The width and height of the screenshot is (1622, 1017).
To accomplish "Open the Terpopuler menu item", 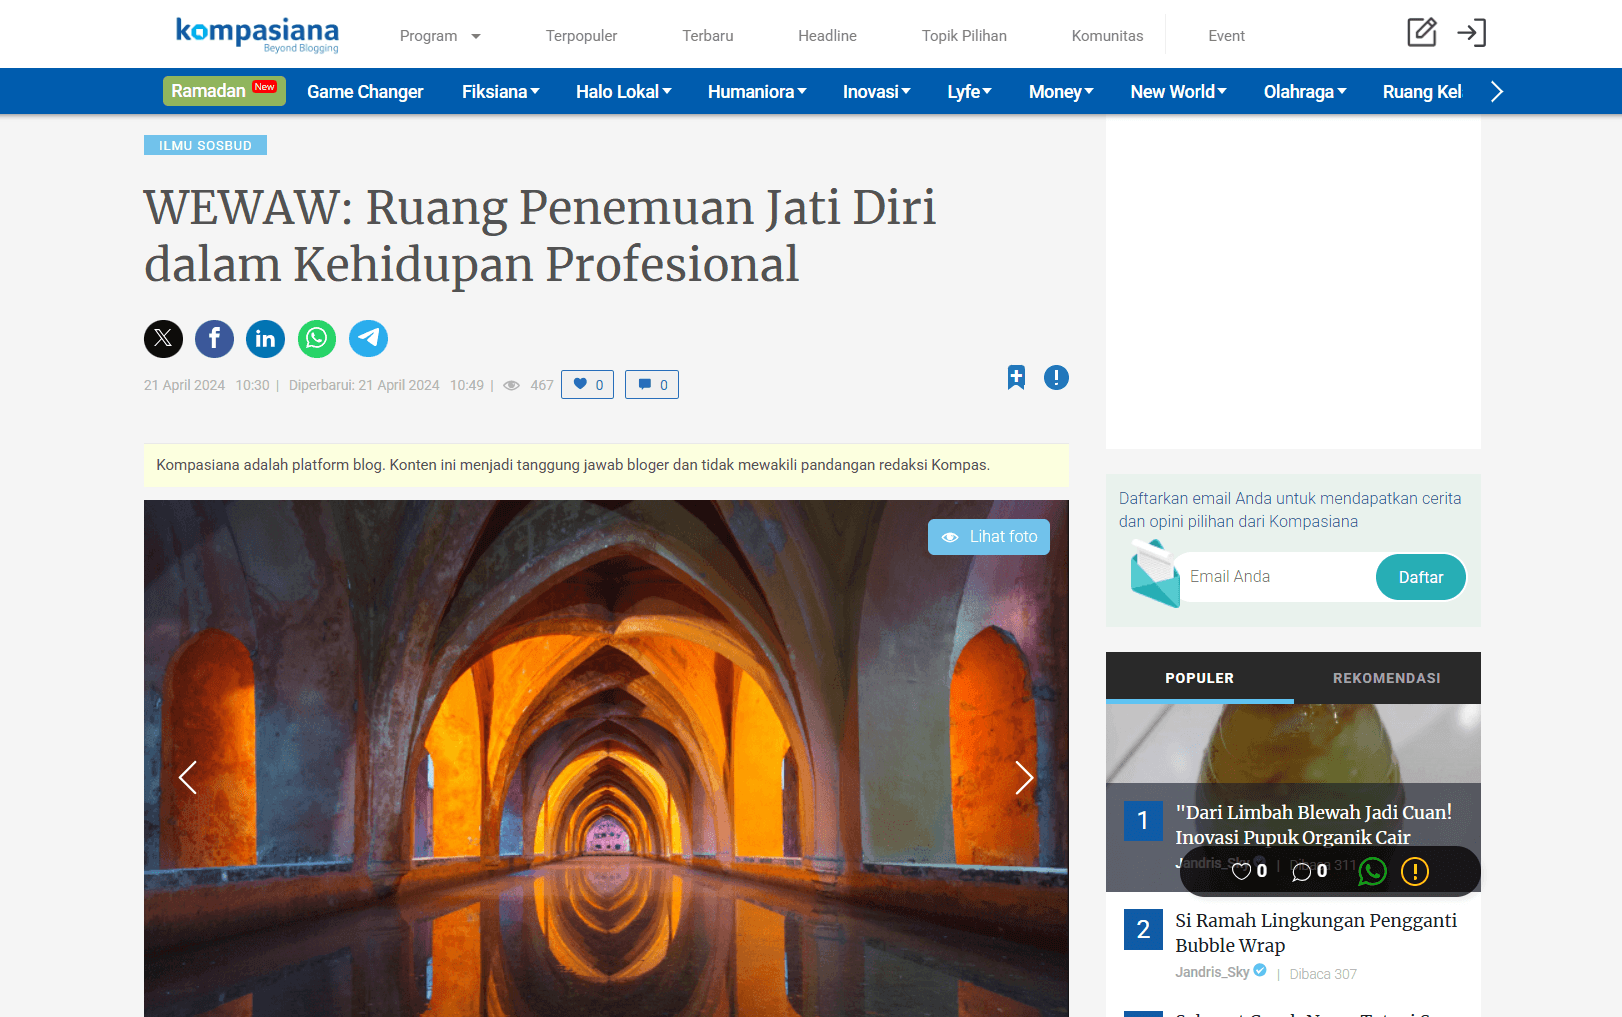I will (x=581, y=36).
